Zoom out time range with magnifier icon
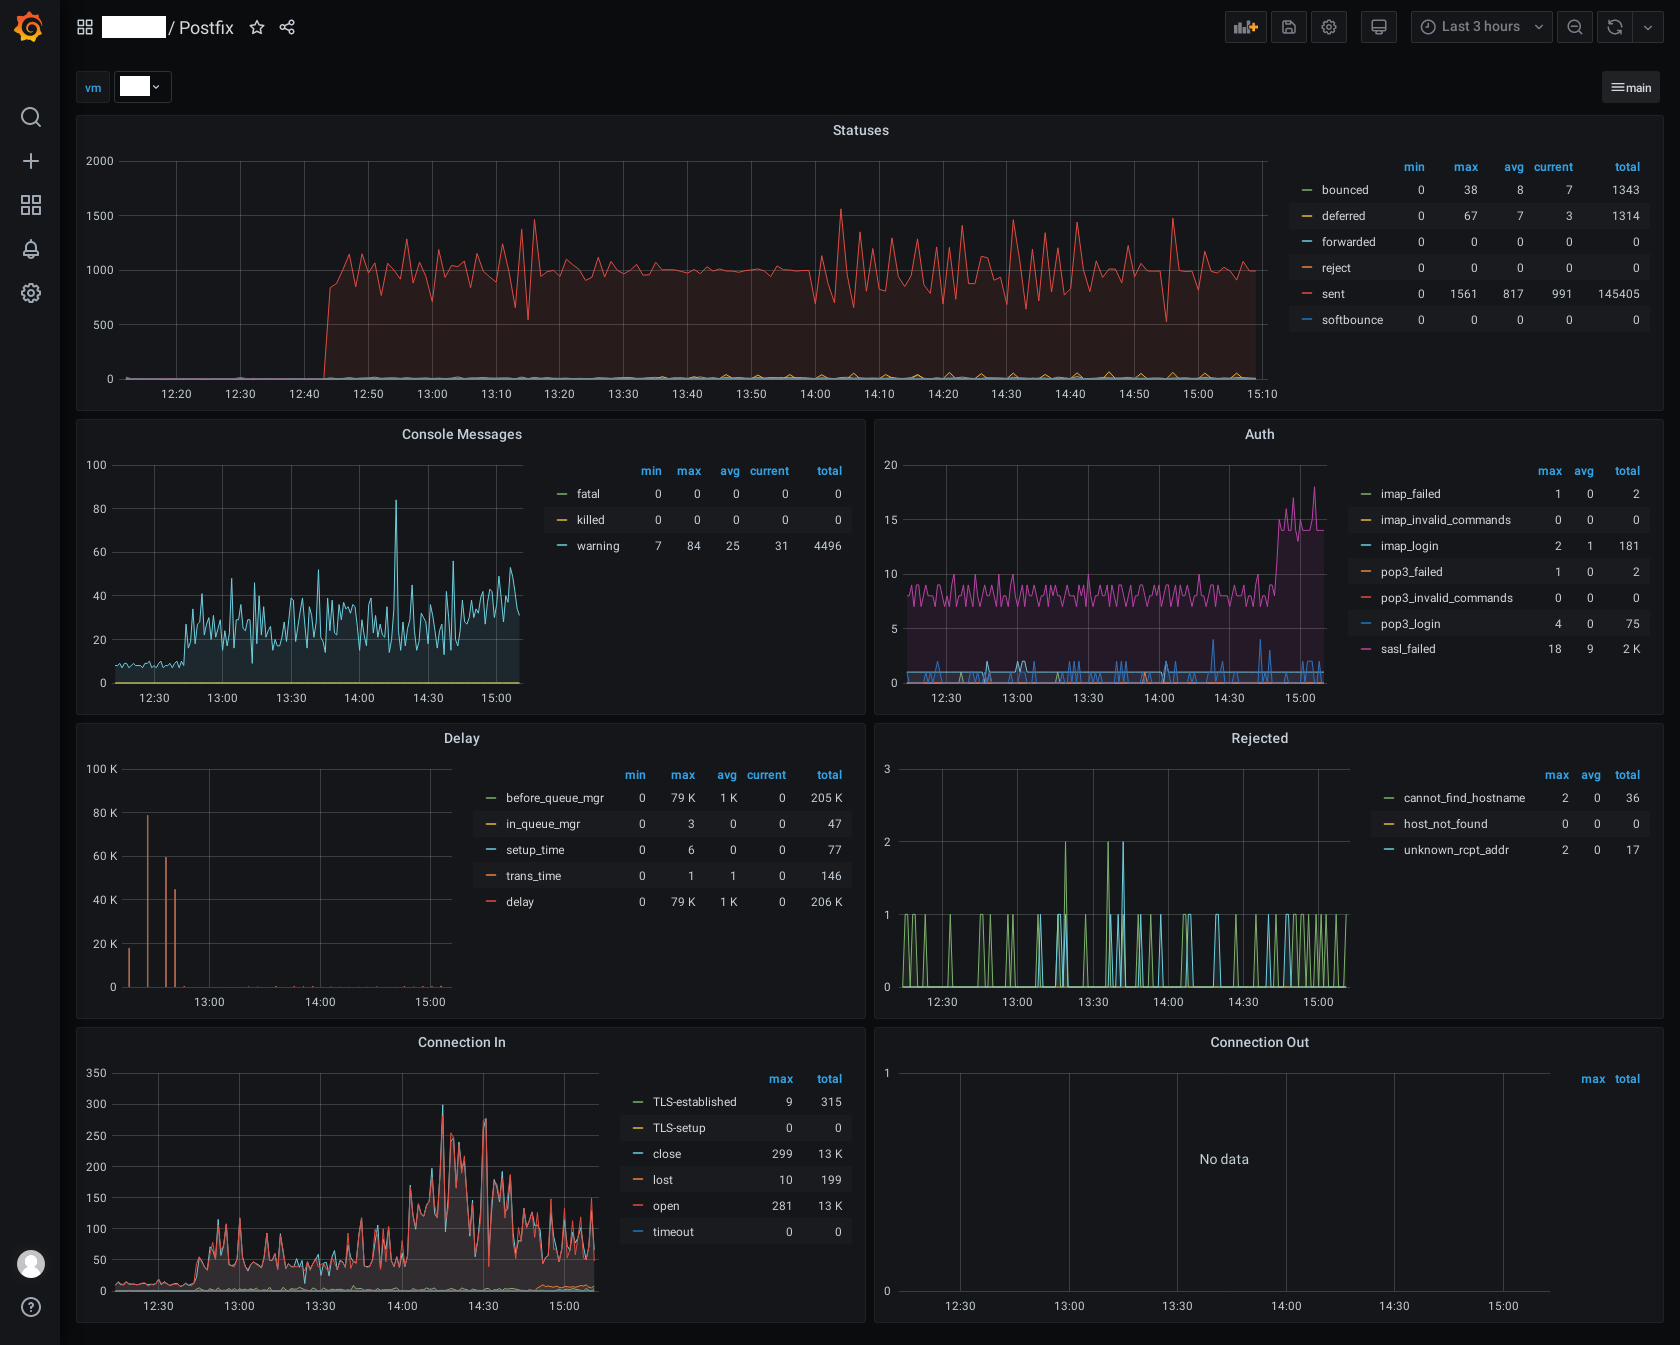This screenshot has height=1345, width=1680. [1575, 27]
